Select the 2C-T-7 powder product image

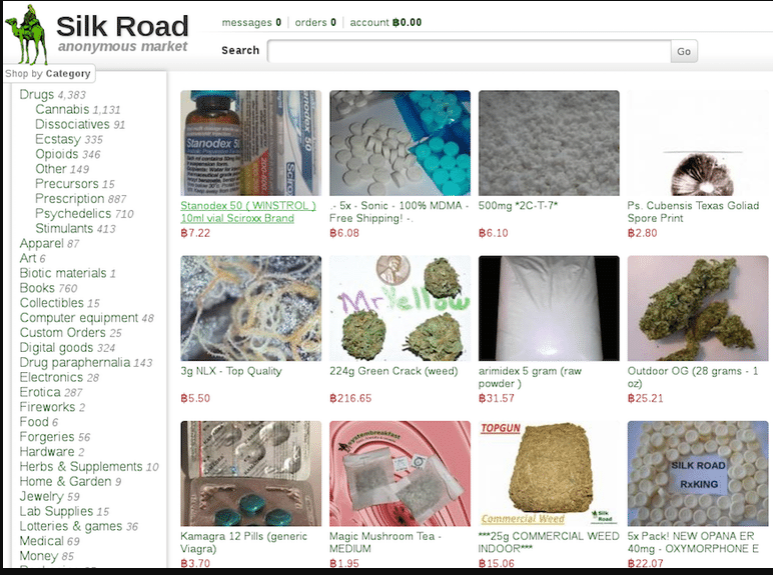[x=549, y=143]
